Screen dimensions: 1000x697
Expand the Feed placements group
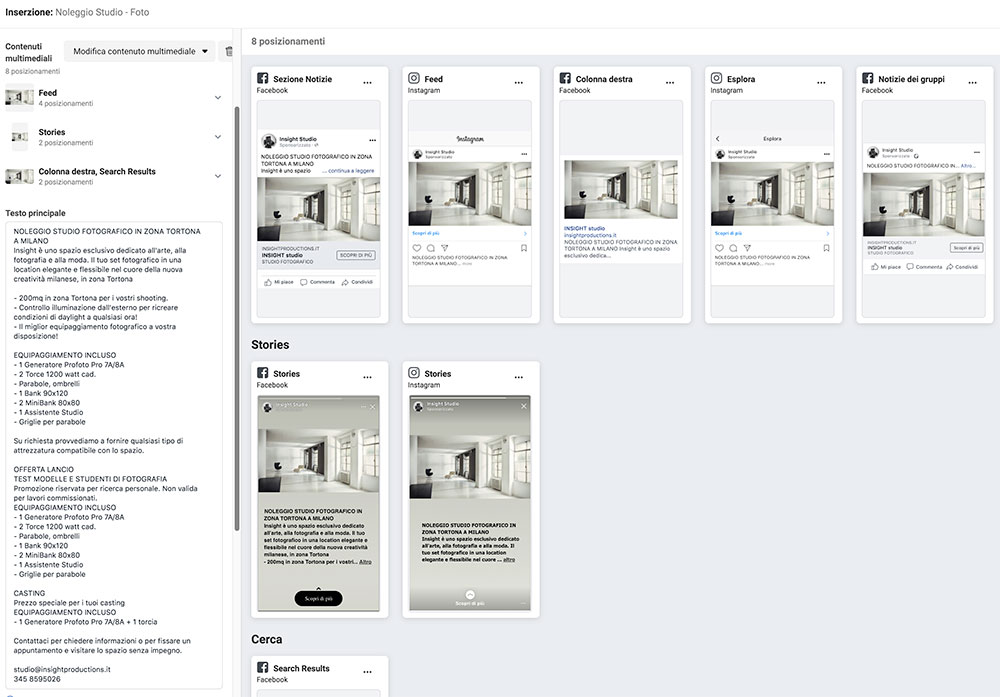coord(218,97)
